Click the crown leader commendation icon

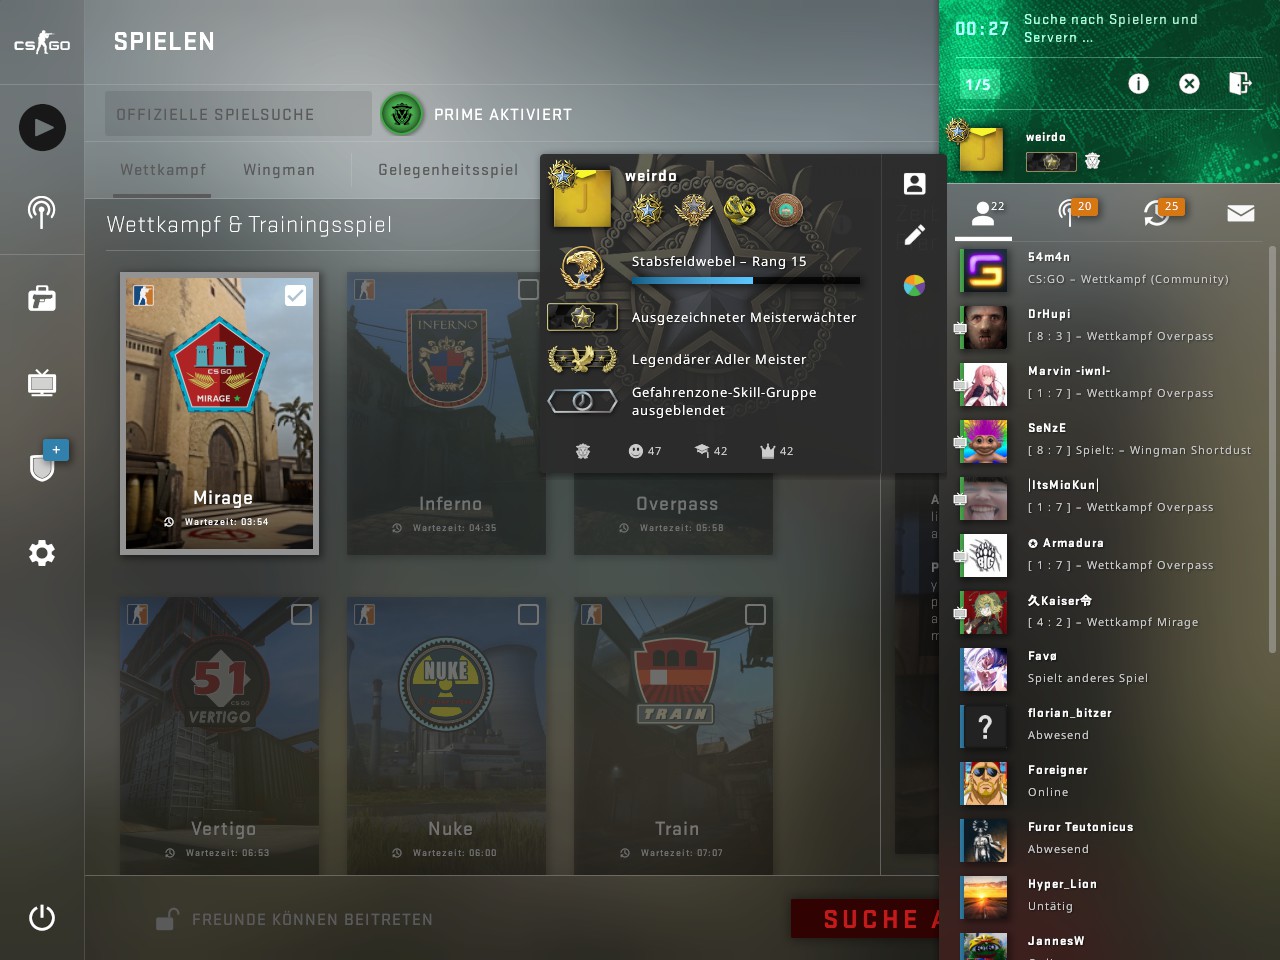pos(768,451)
